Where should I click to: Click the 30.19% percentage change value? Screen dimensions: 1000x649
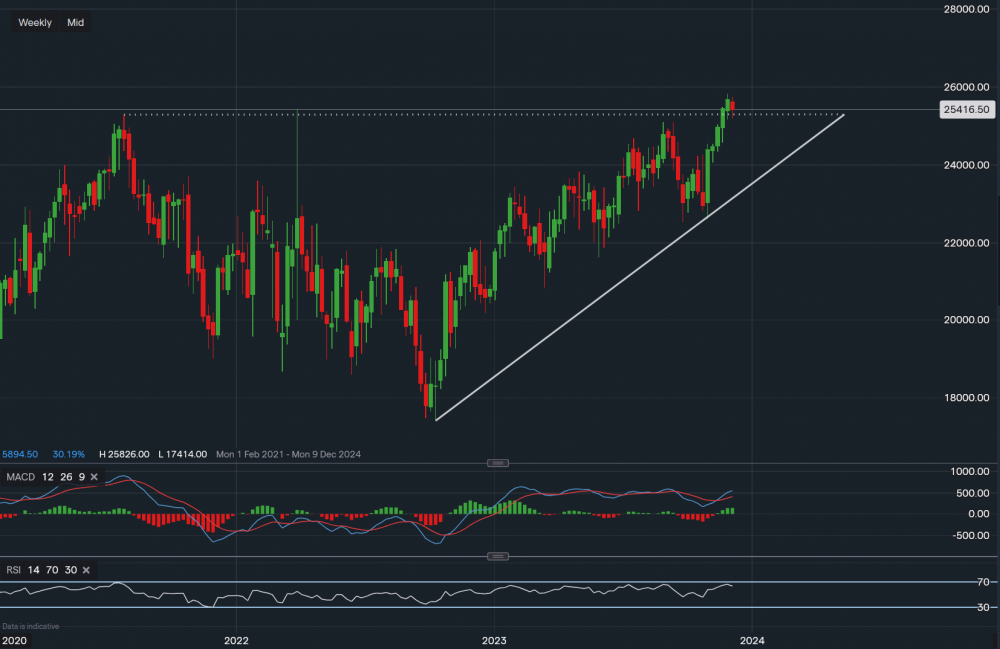pyautogui.click(x=69, y=454)
